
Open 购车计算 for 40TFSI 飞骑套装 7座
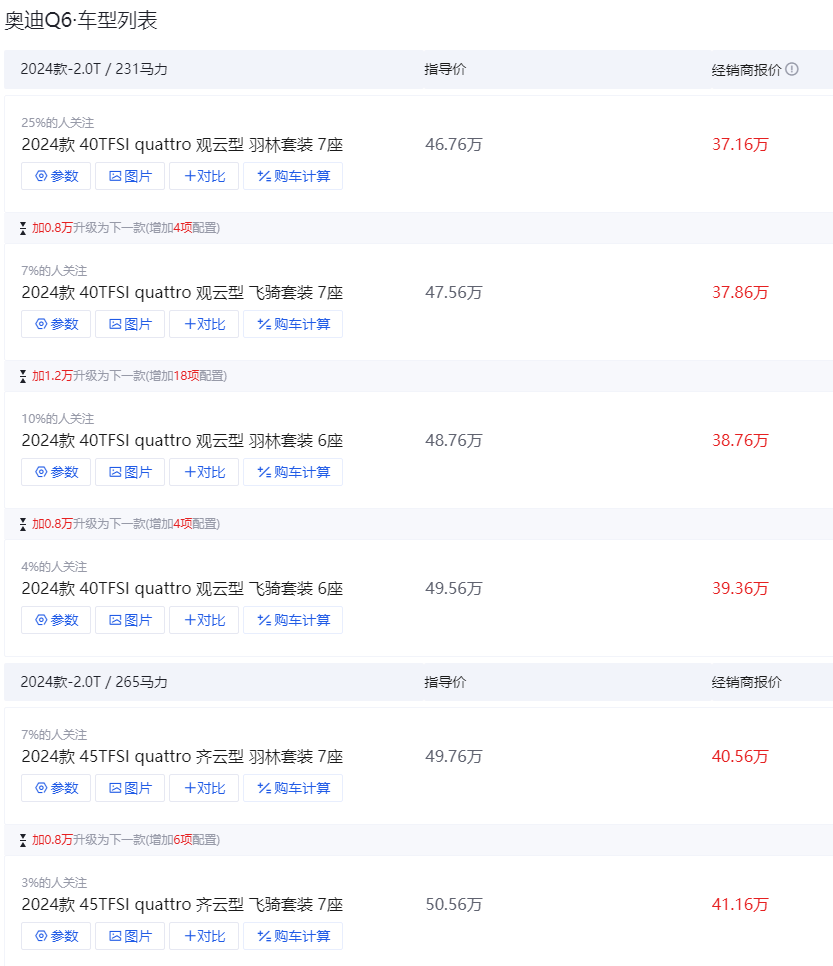[293, 324]
